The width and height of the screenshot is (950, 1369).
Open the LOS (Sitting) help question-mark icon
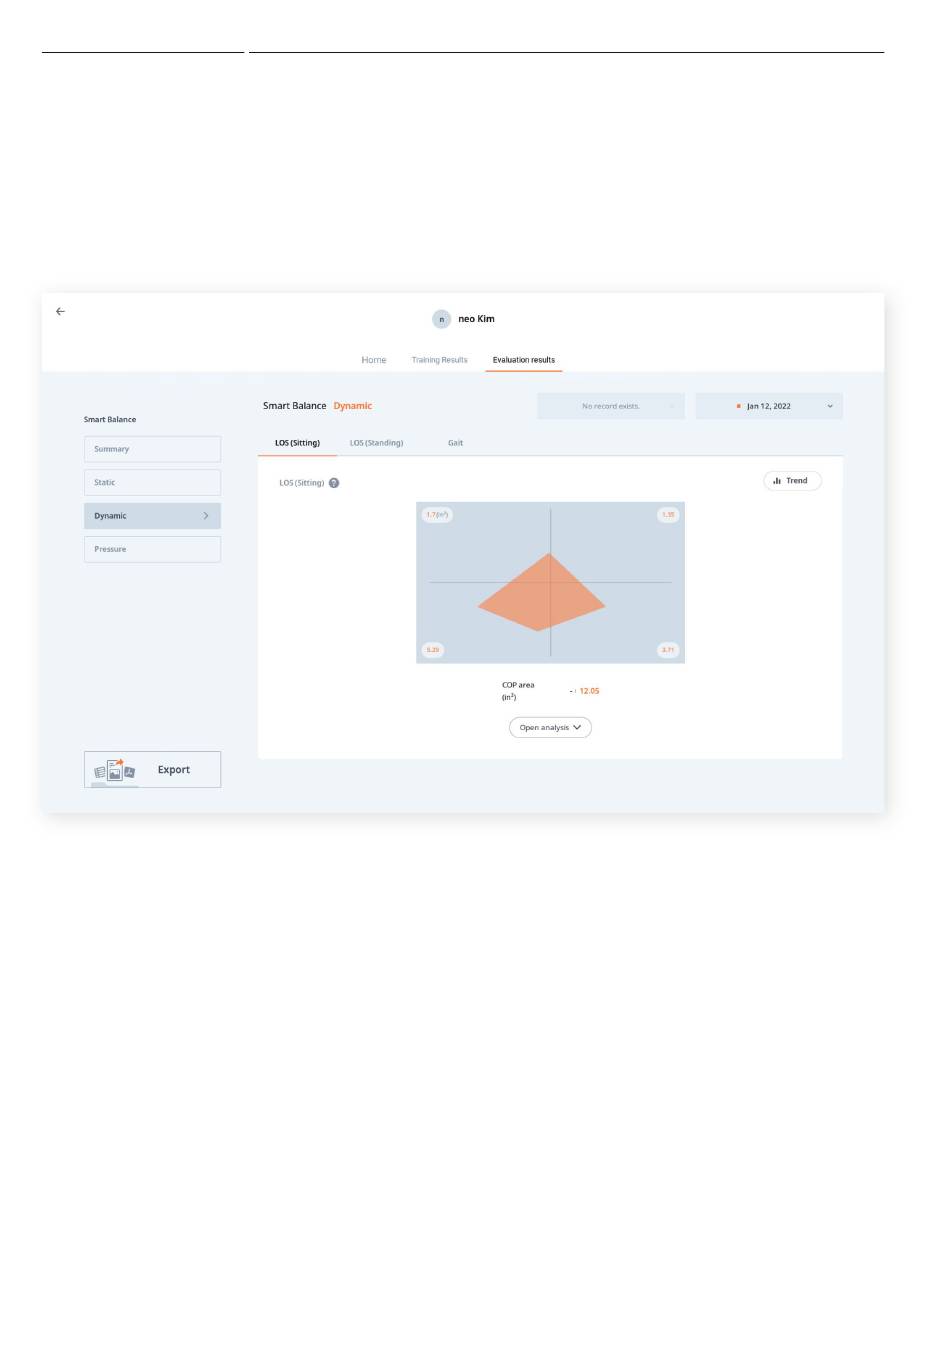pyautogui.click(x=334, y=483)
